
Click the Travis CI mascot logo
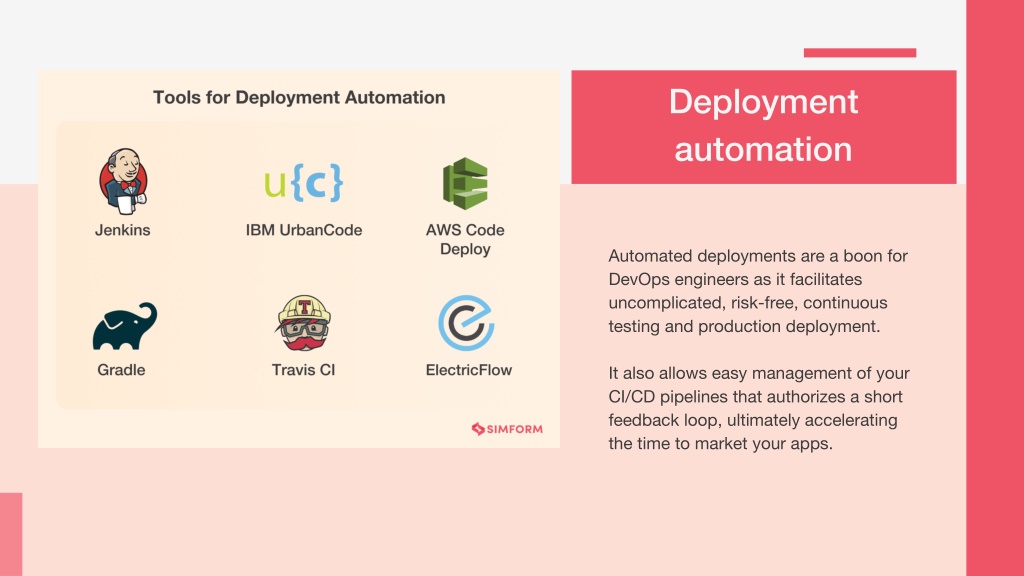click(304, 323)
